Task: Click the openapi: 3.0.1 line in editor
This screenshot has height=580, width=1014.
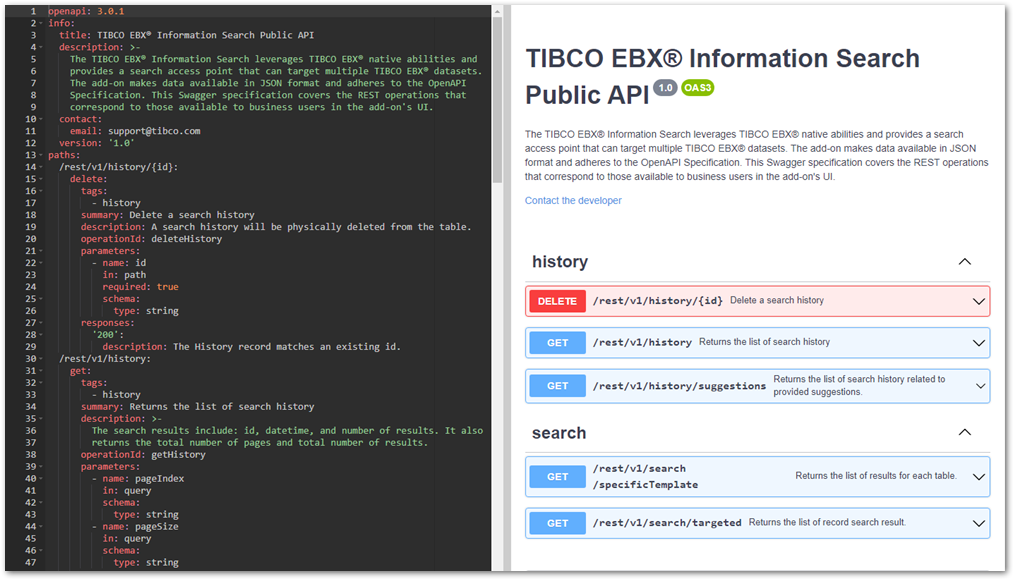Action: coord(86,12)
